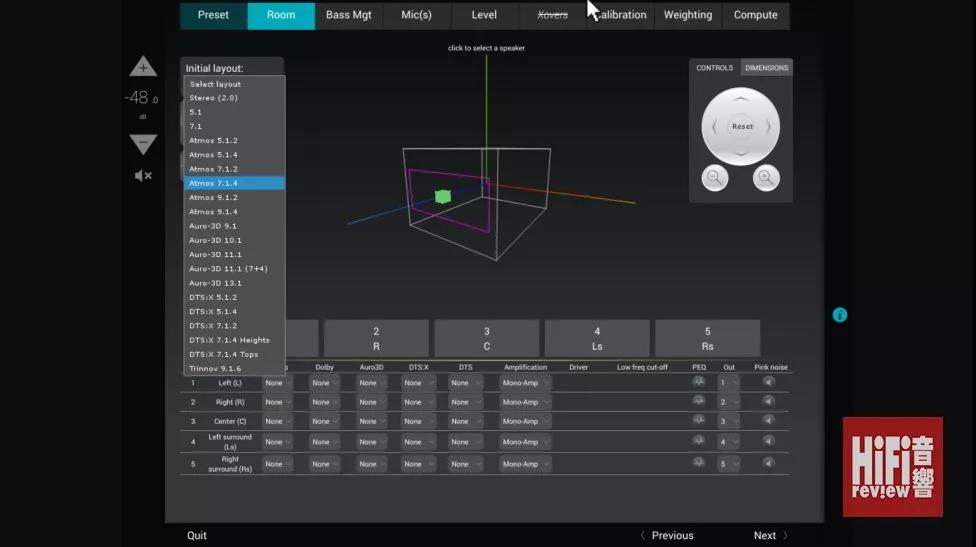Rotate view up with the control pad arrow
Viewport: 976px width, 547px height.
tap(741, 98)
